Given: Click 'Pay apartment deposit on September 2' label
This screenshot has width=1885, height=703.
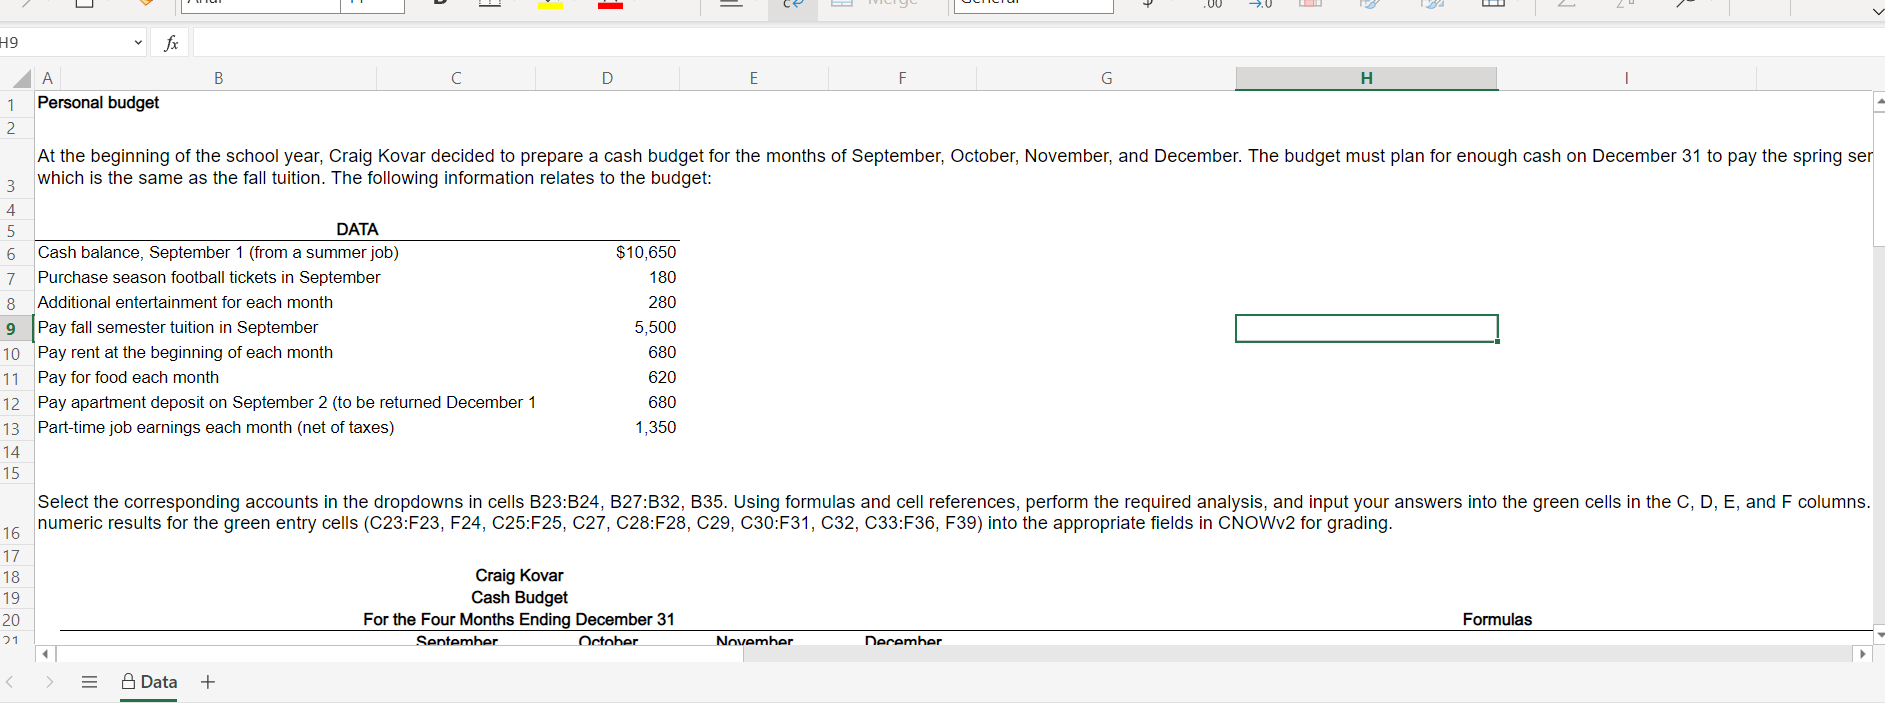Looking at the screenshot, I should click(287, 403).
